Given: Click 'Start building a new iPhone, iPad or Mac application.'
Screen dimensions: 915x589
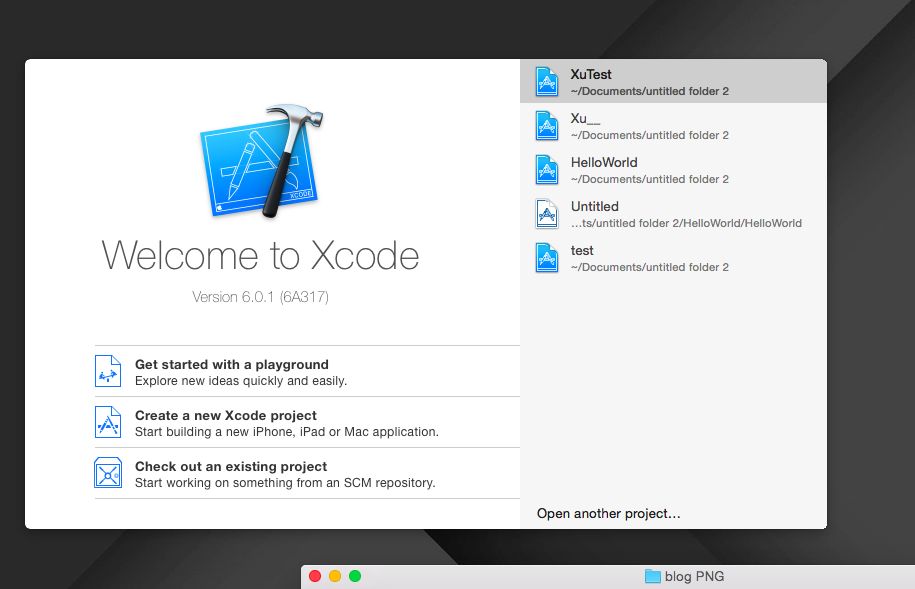Looking at the screenshot, I should click(287, 432).
